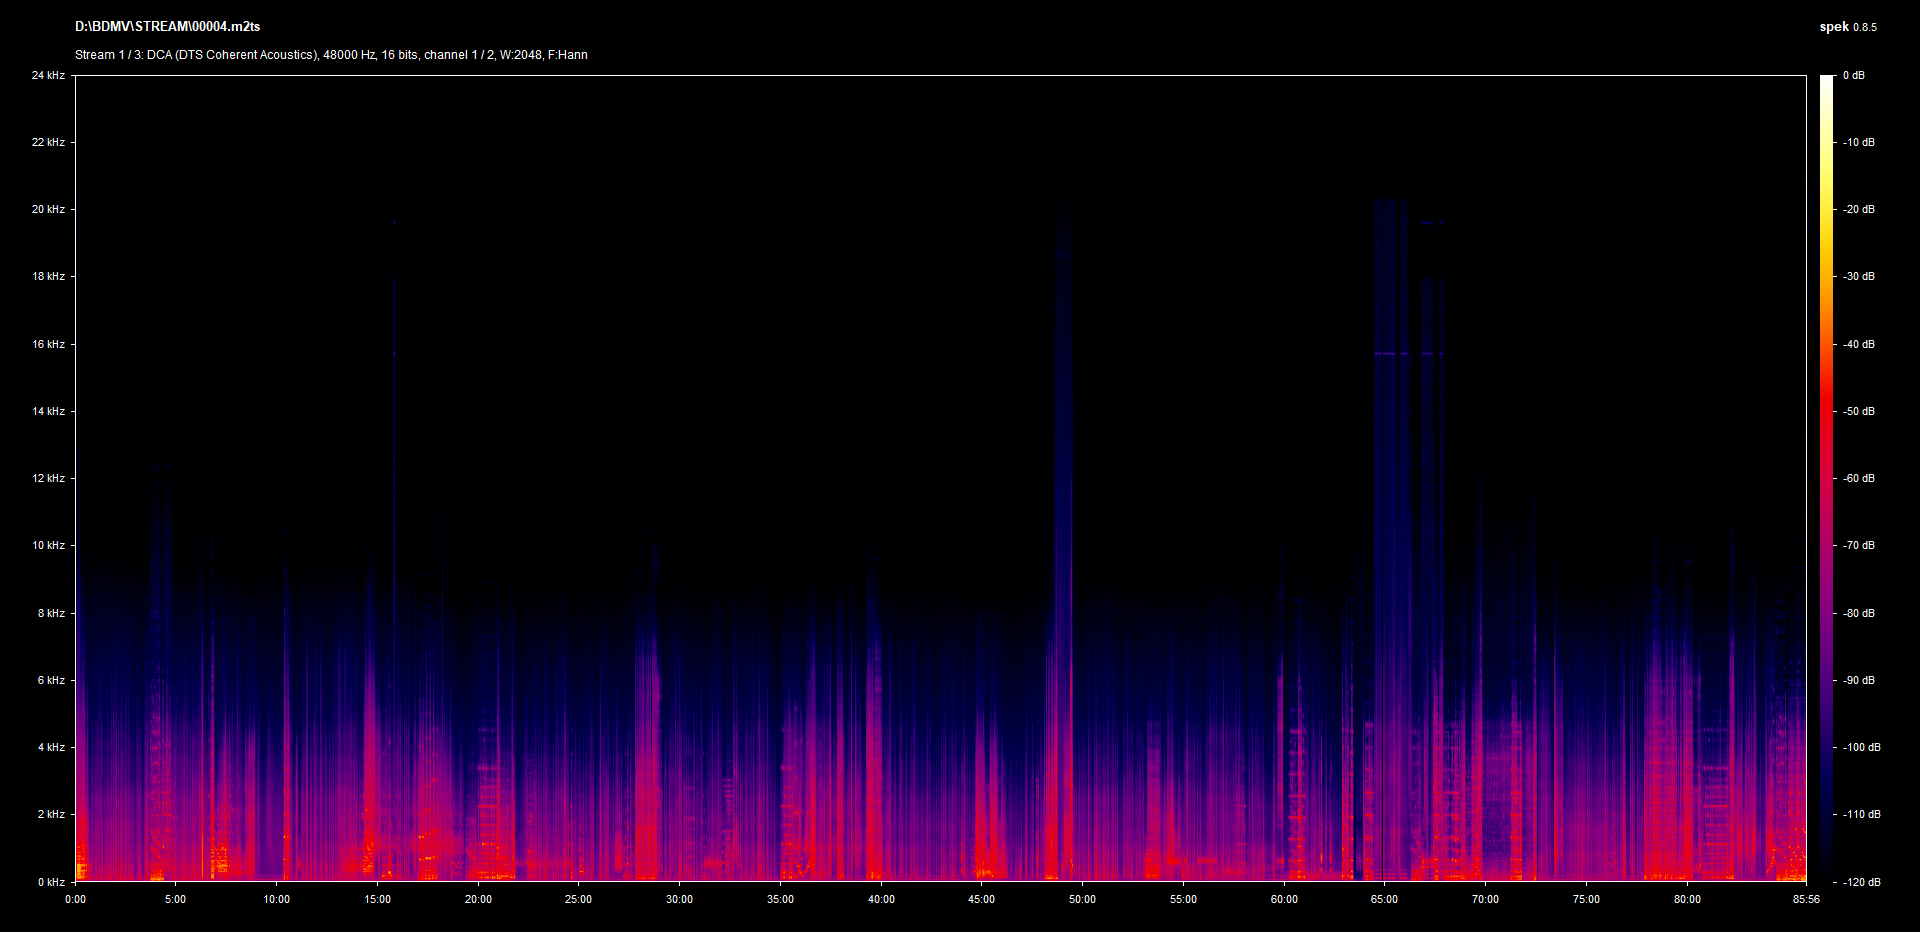Click the 0 dB legend label
The image size is (1920, 932).
(x=1853, y=75)
